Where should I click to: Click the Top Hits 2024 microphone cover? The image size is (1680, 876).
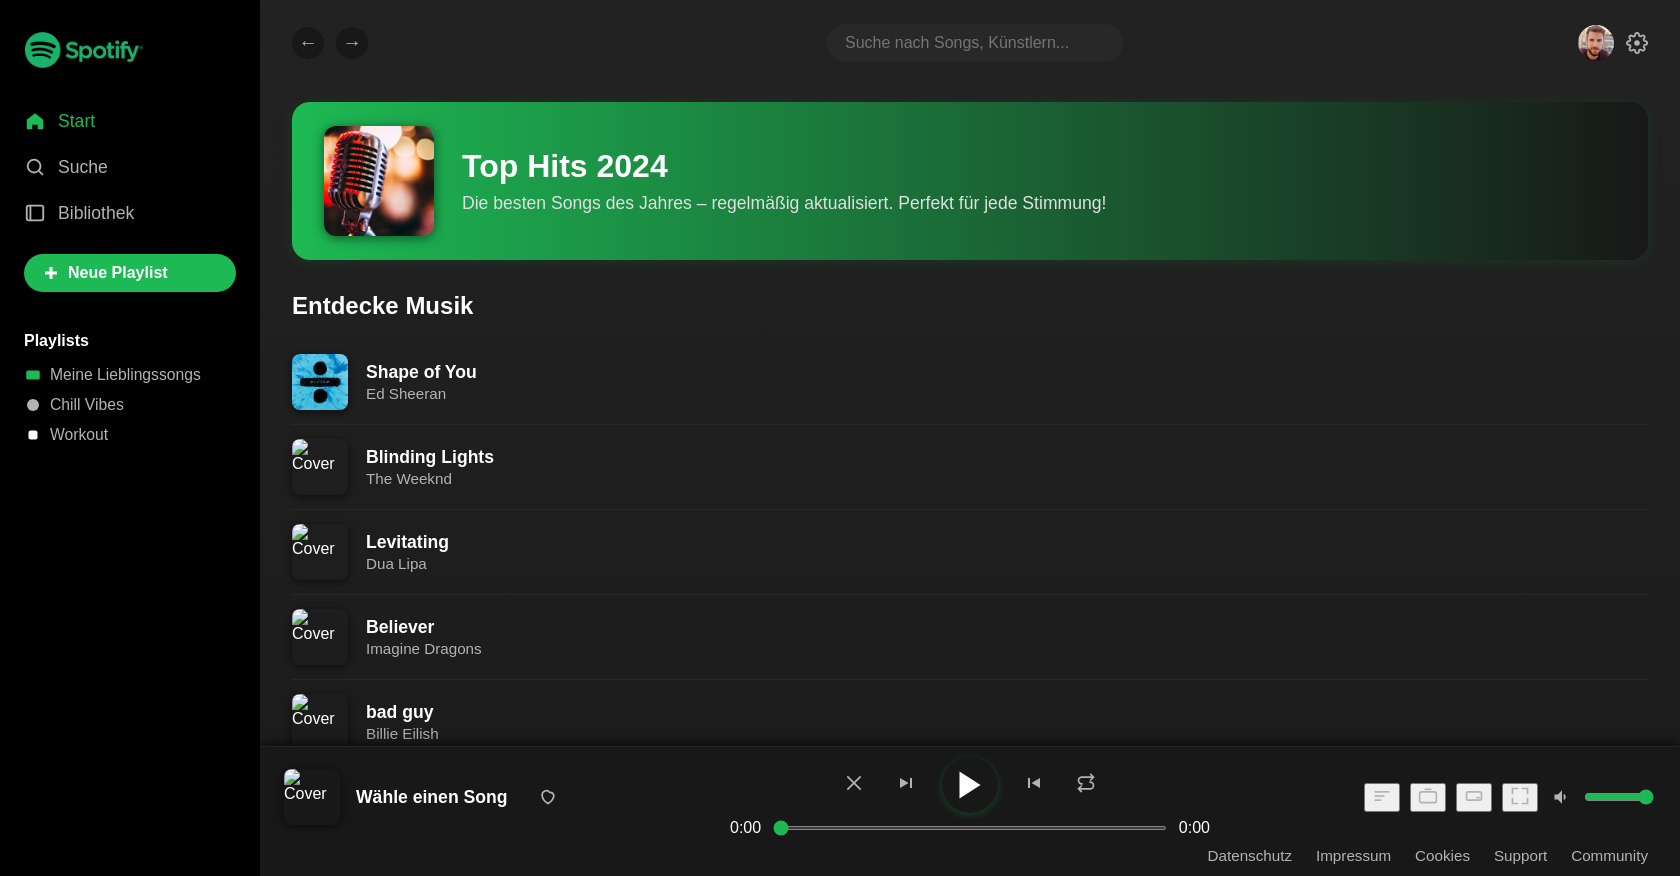pyautogui.click(x=379, y=181)
